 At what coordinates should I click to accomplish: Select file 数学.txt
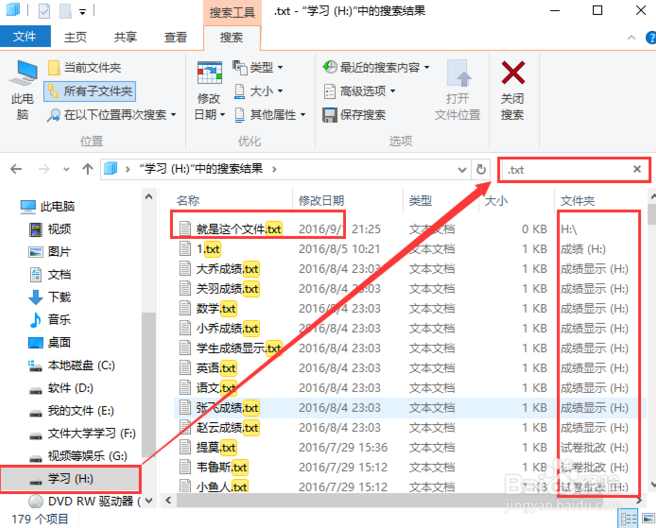(x=216, y=309)
